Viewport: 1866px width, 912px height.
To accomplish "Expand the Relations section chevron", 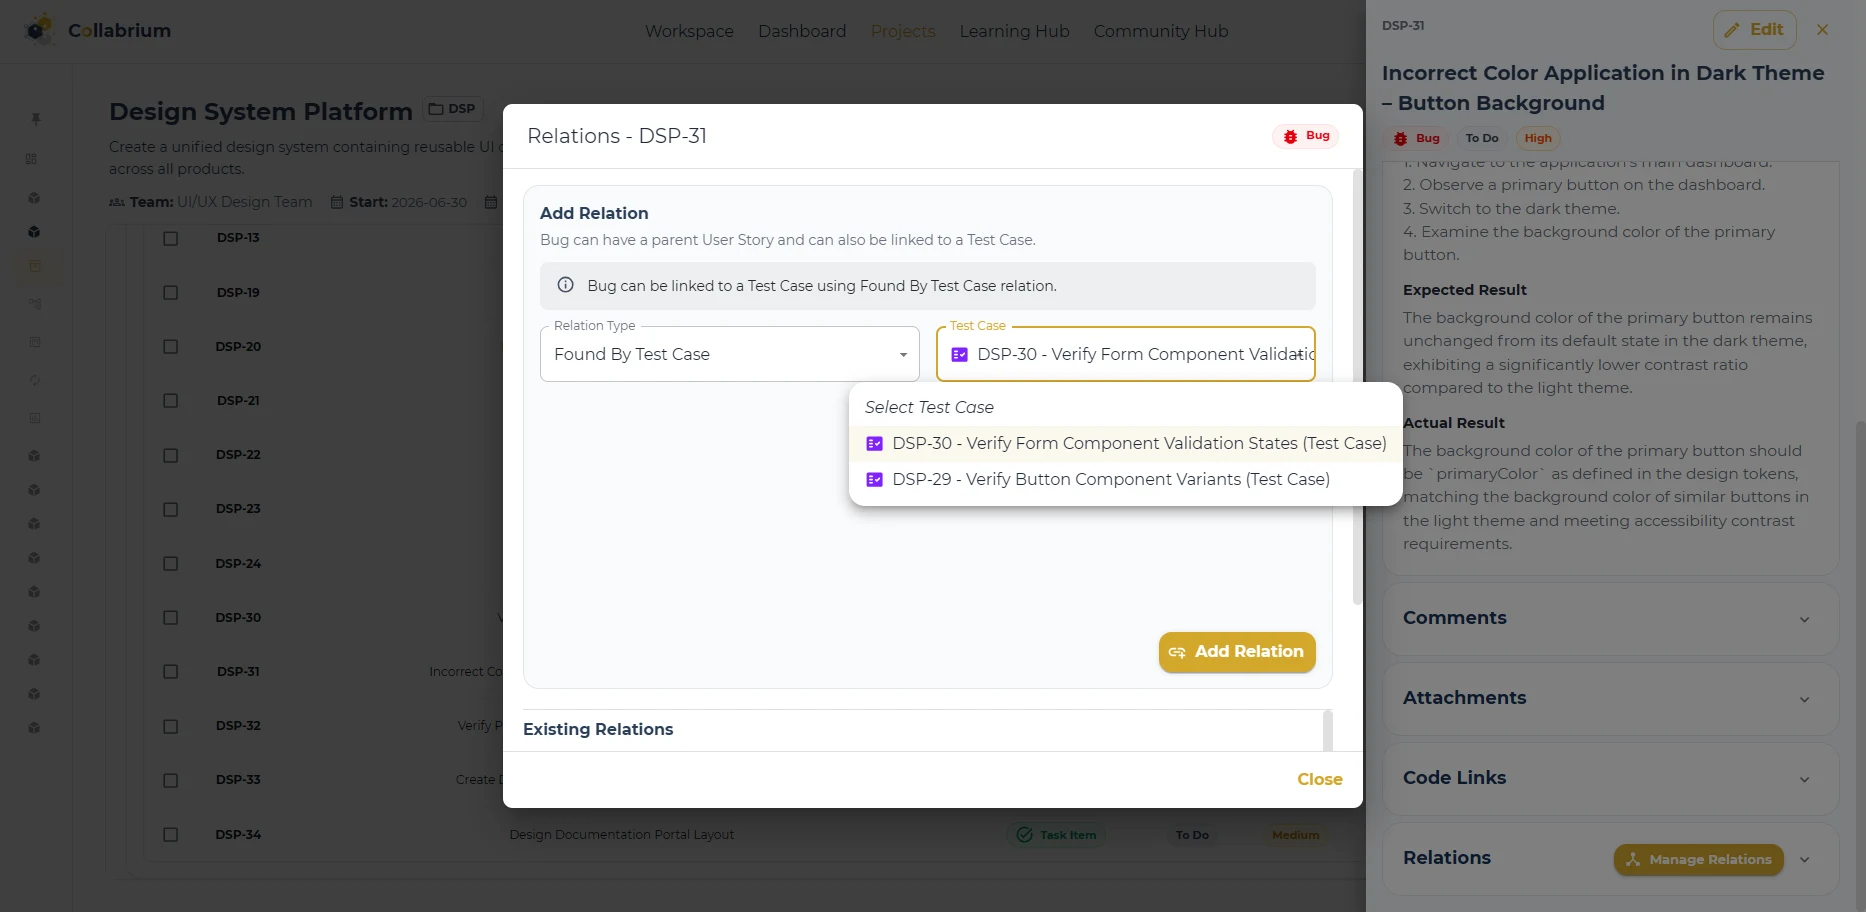I will 1805,860.
